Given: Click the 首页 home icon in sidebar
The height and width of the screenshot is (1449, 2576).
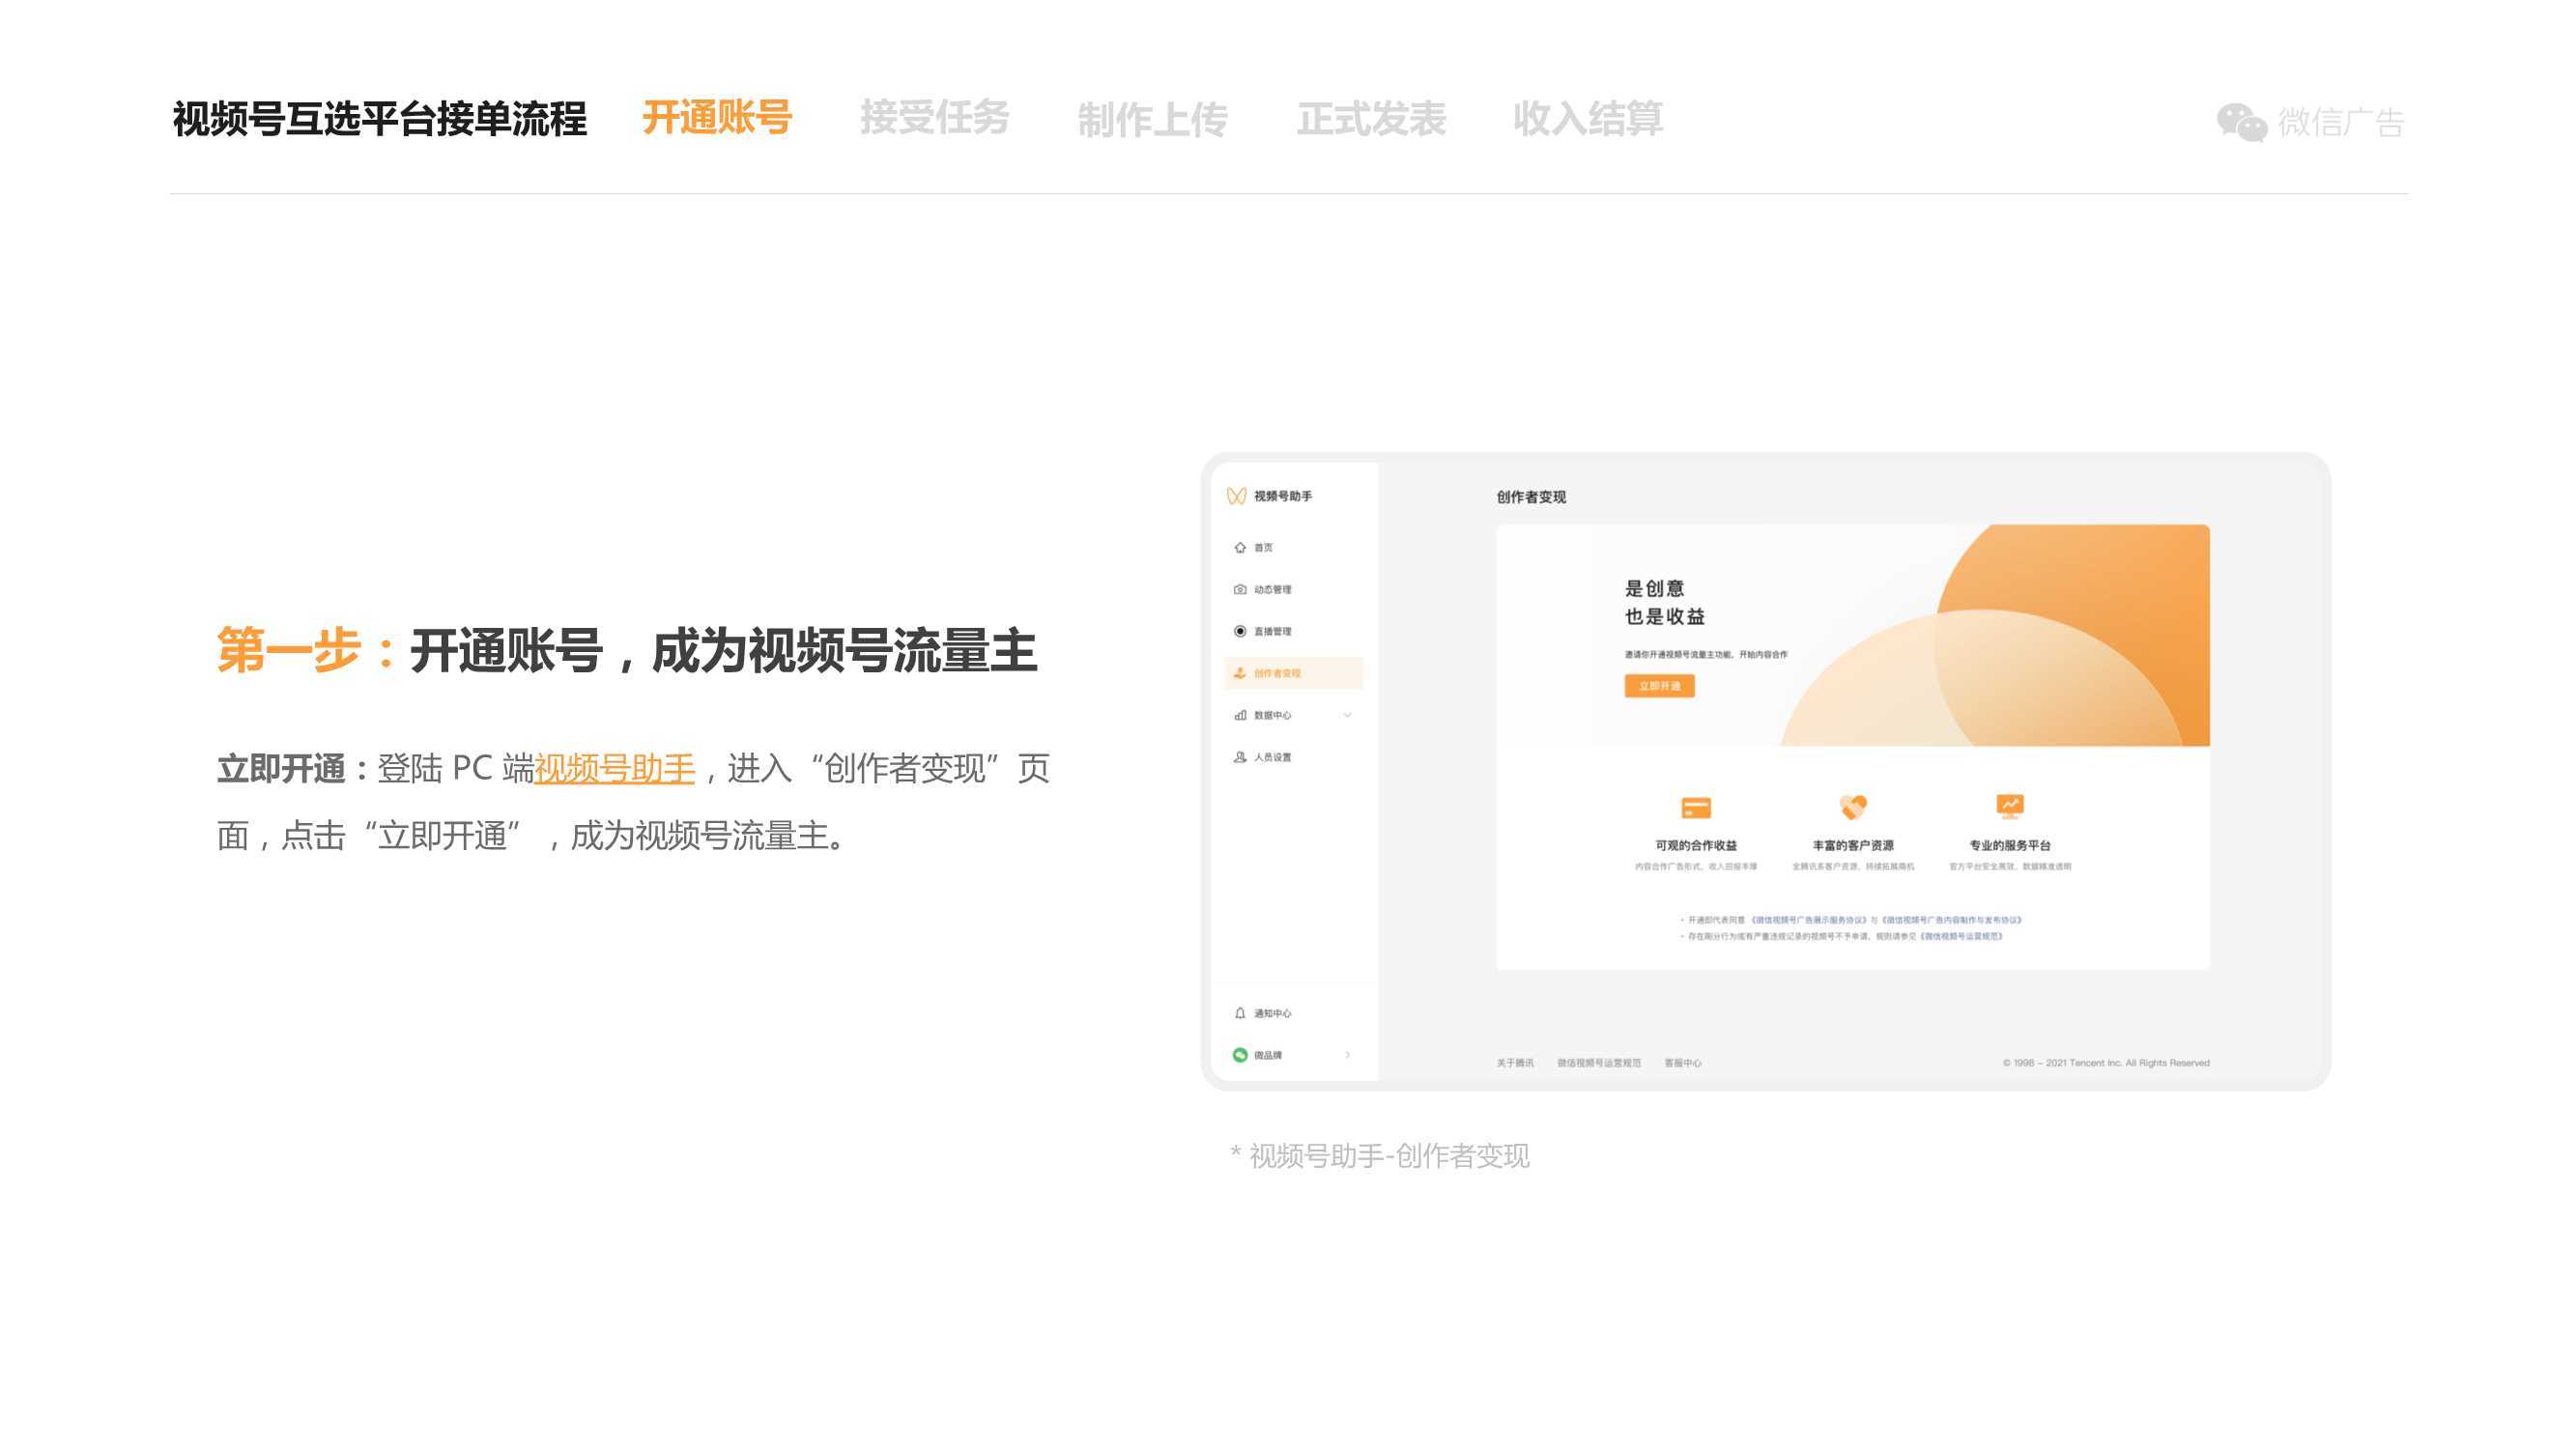Looking at the screenshot, I should pyautogui.click(x=1240, y=547).
